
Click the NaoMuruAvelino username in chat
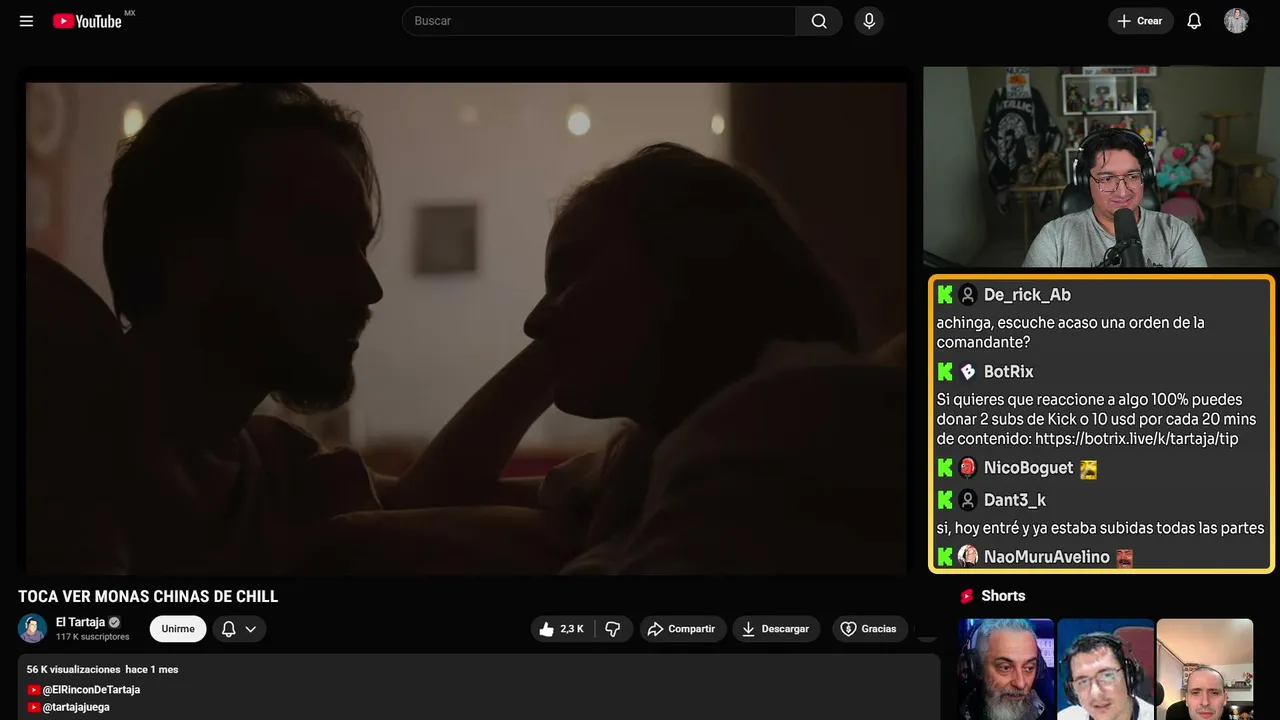coord(1047,557)
